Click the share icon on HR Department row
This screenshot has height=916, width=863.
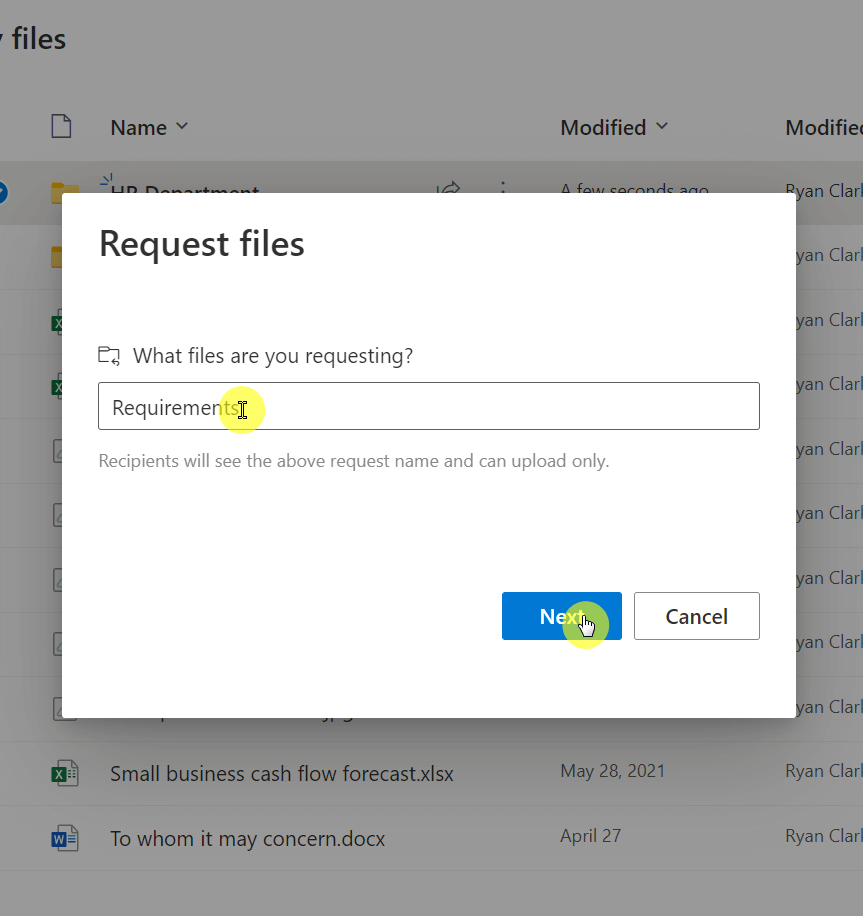point(449,188)
